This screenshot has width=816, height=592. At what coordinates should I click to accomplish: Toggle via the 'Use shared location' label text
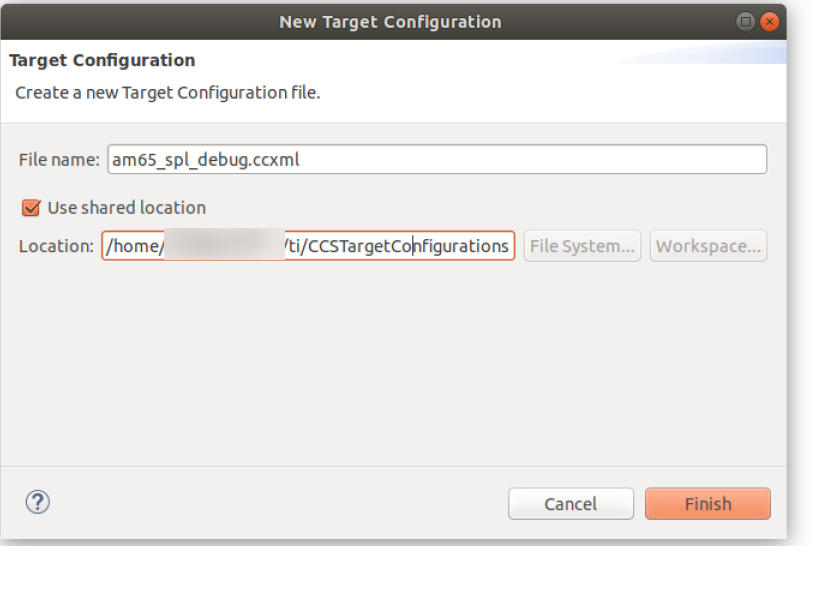pyautogui.click(x=127, y=208)
